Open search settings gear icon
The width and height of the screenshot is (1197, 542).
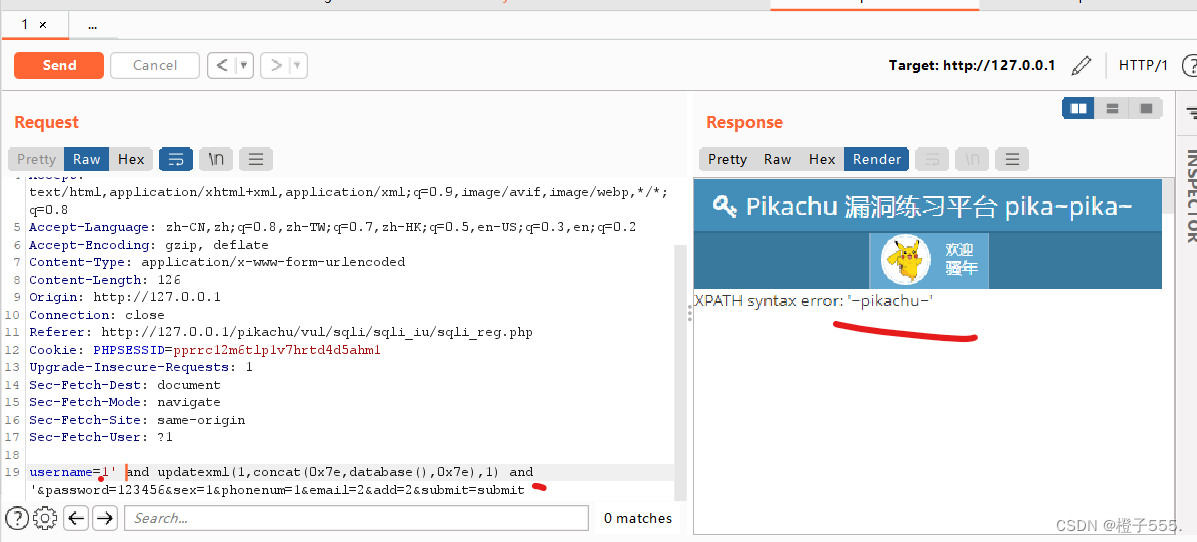[x=45, y=518]
